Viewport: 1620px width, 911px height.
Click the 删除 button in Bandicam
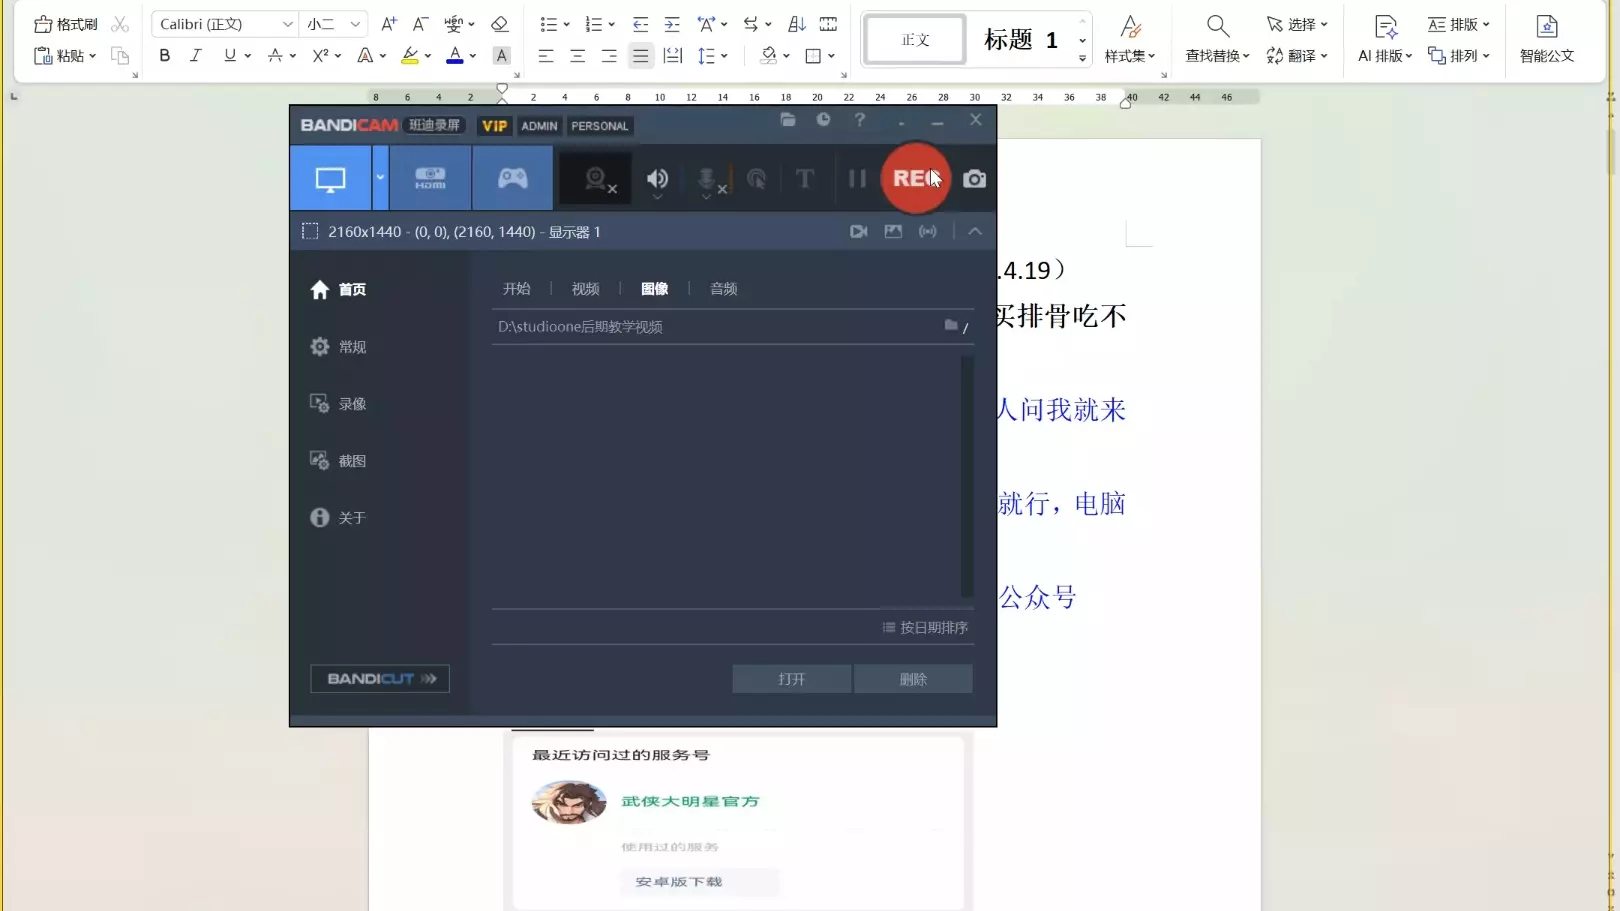913,679
